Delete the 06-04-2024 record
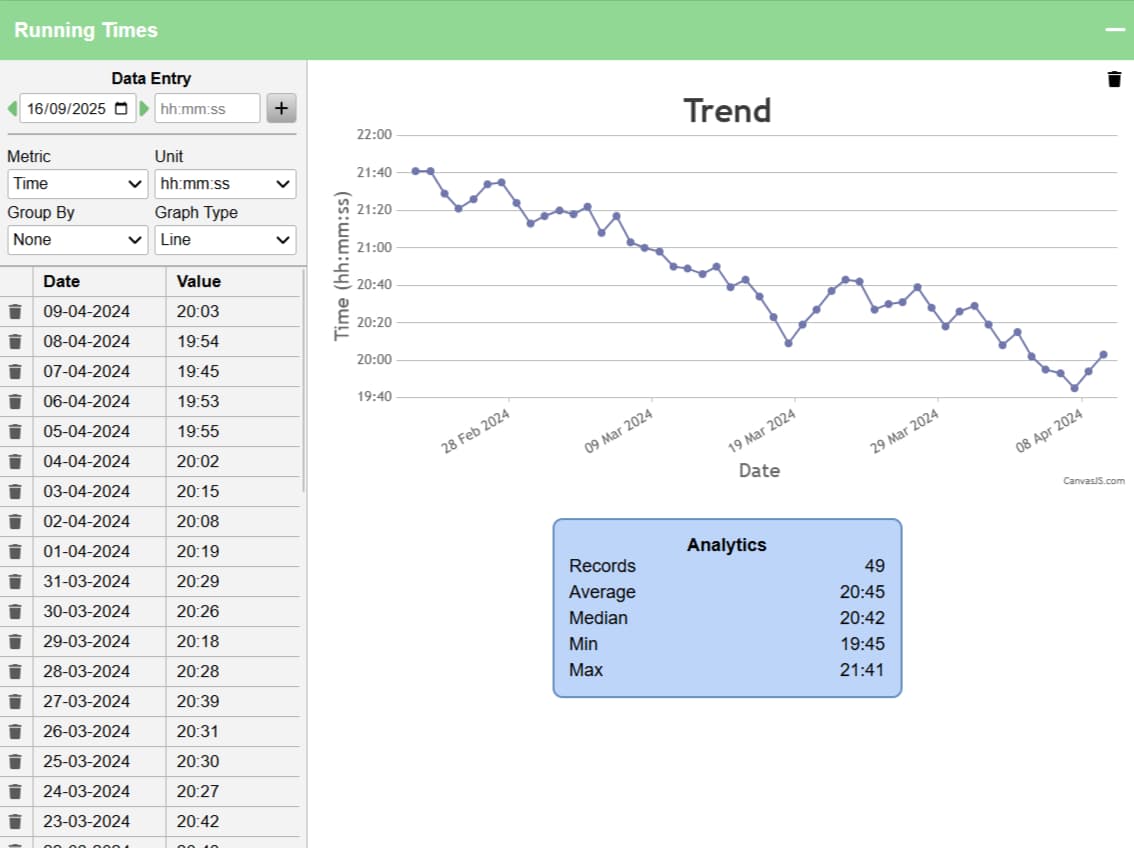1134x848 pixels. [x=15, y=402]
